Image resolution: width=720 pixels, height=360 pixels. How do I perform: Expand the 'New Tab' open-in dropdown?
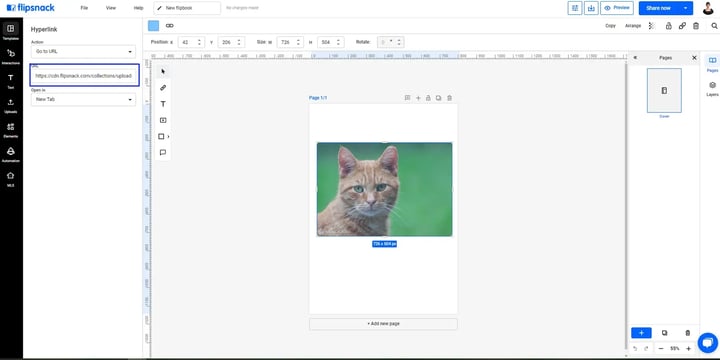coord(83,99)
